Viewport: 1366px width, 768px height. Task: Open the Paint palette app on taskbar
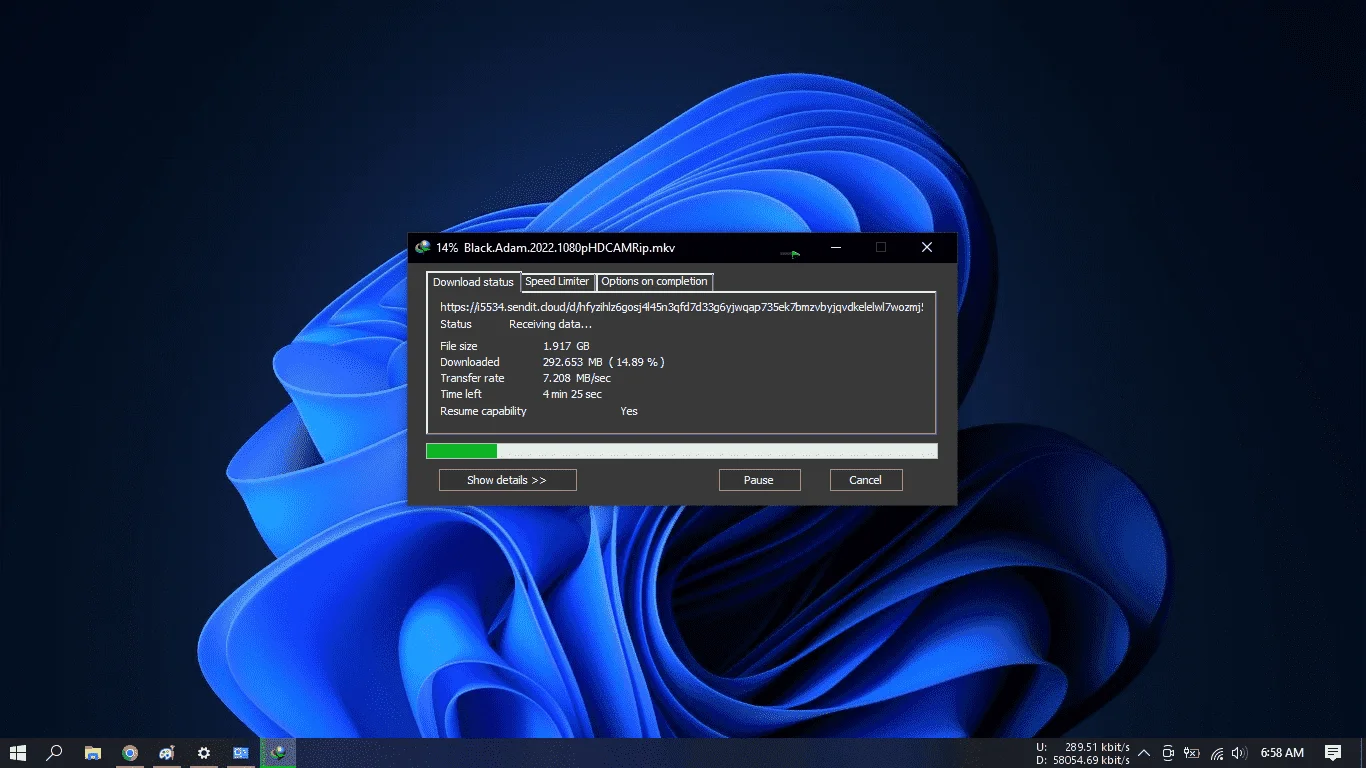167,753
